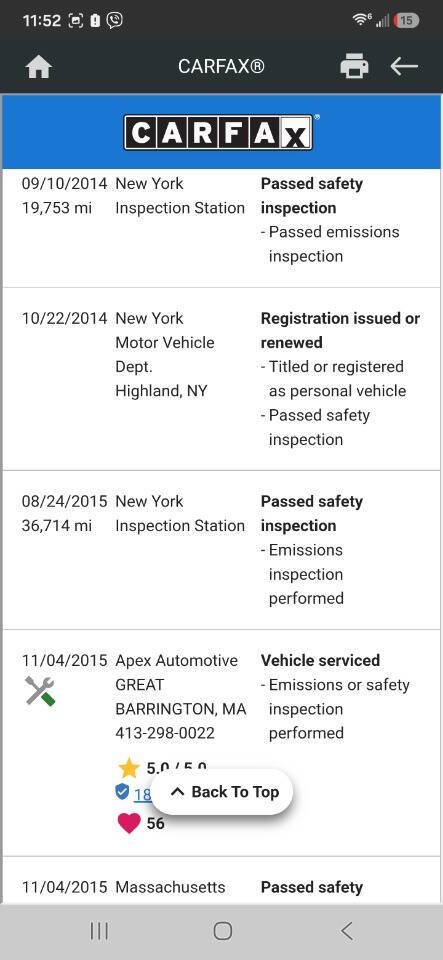
Task: Tap the 10/22/2014 registration record
Action: point(222,379)
